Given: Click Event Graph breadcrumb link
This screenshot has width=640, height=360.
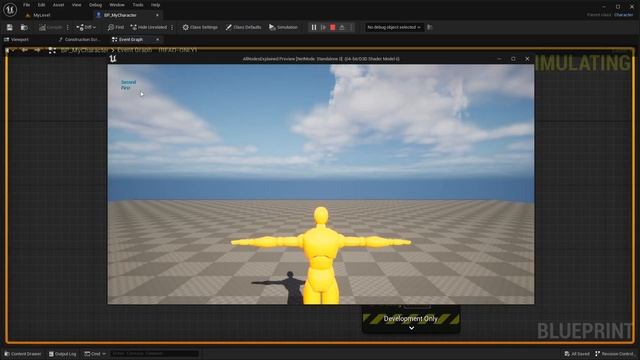Looking at the screenshot, I should coord(135,50).
